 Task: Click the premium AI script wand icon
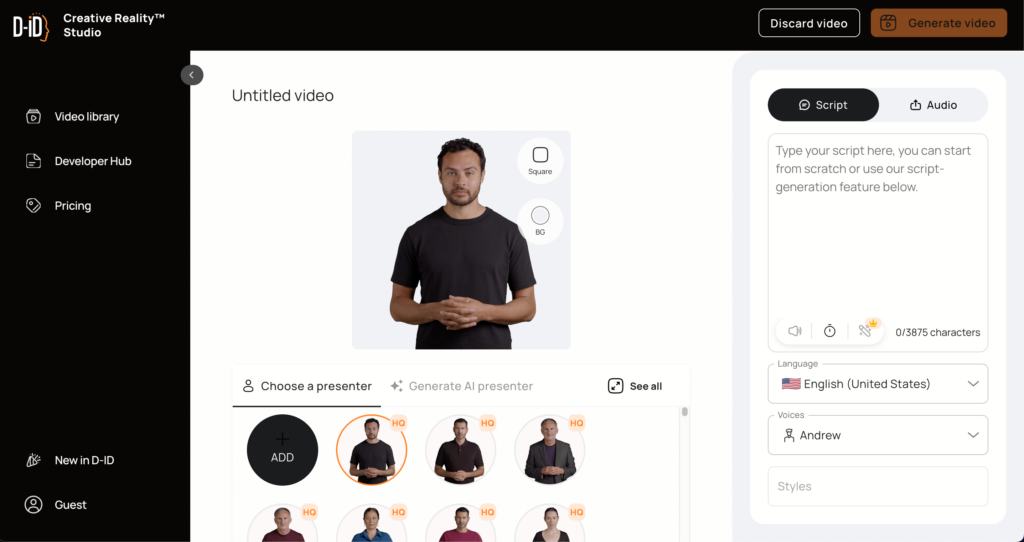(866, 330)
